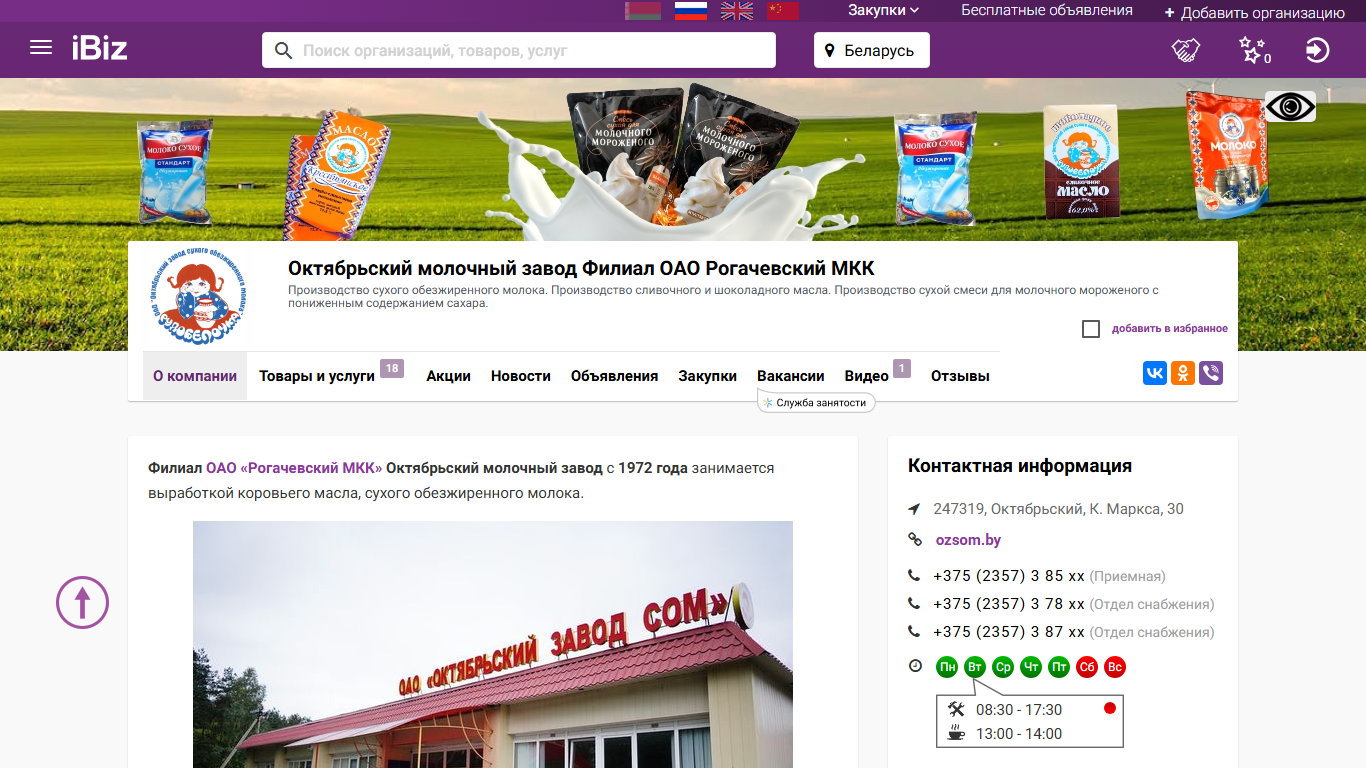Click phone number +375 (2357) 3 78 xx
1366x768 pixels.
1009,604
